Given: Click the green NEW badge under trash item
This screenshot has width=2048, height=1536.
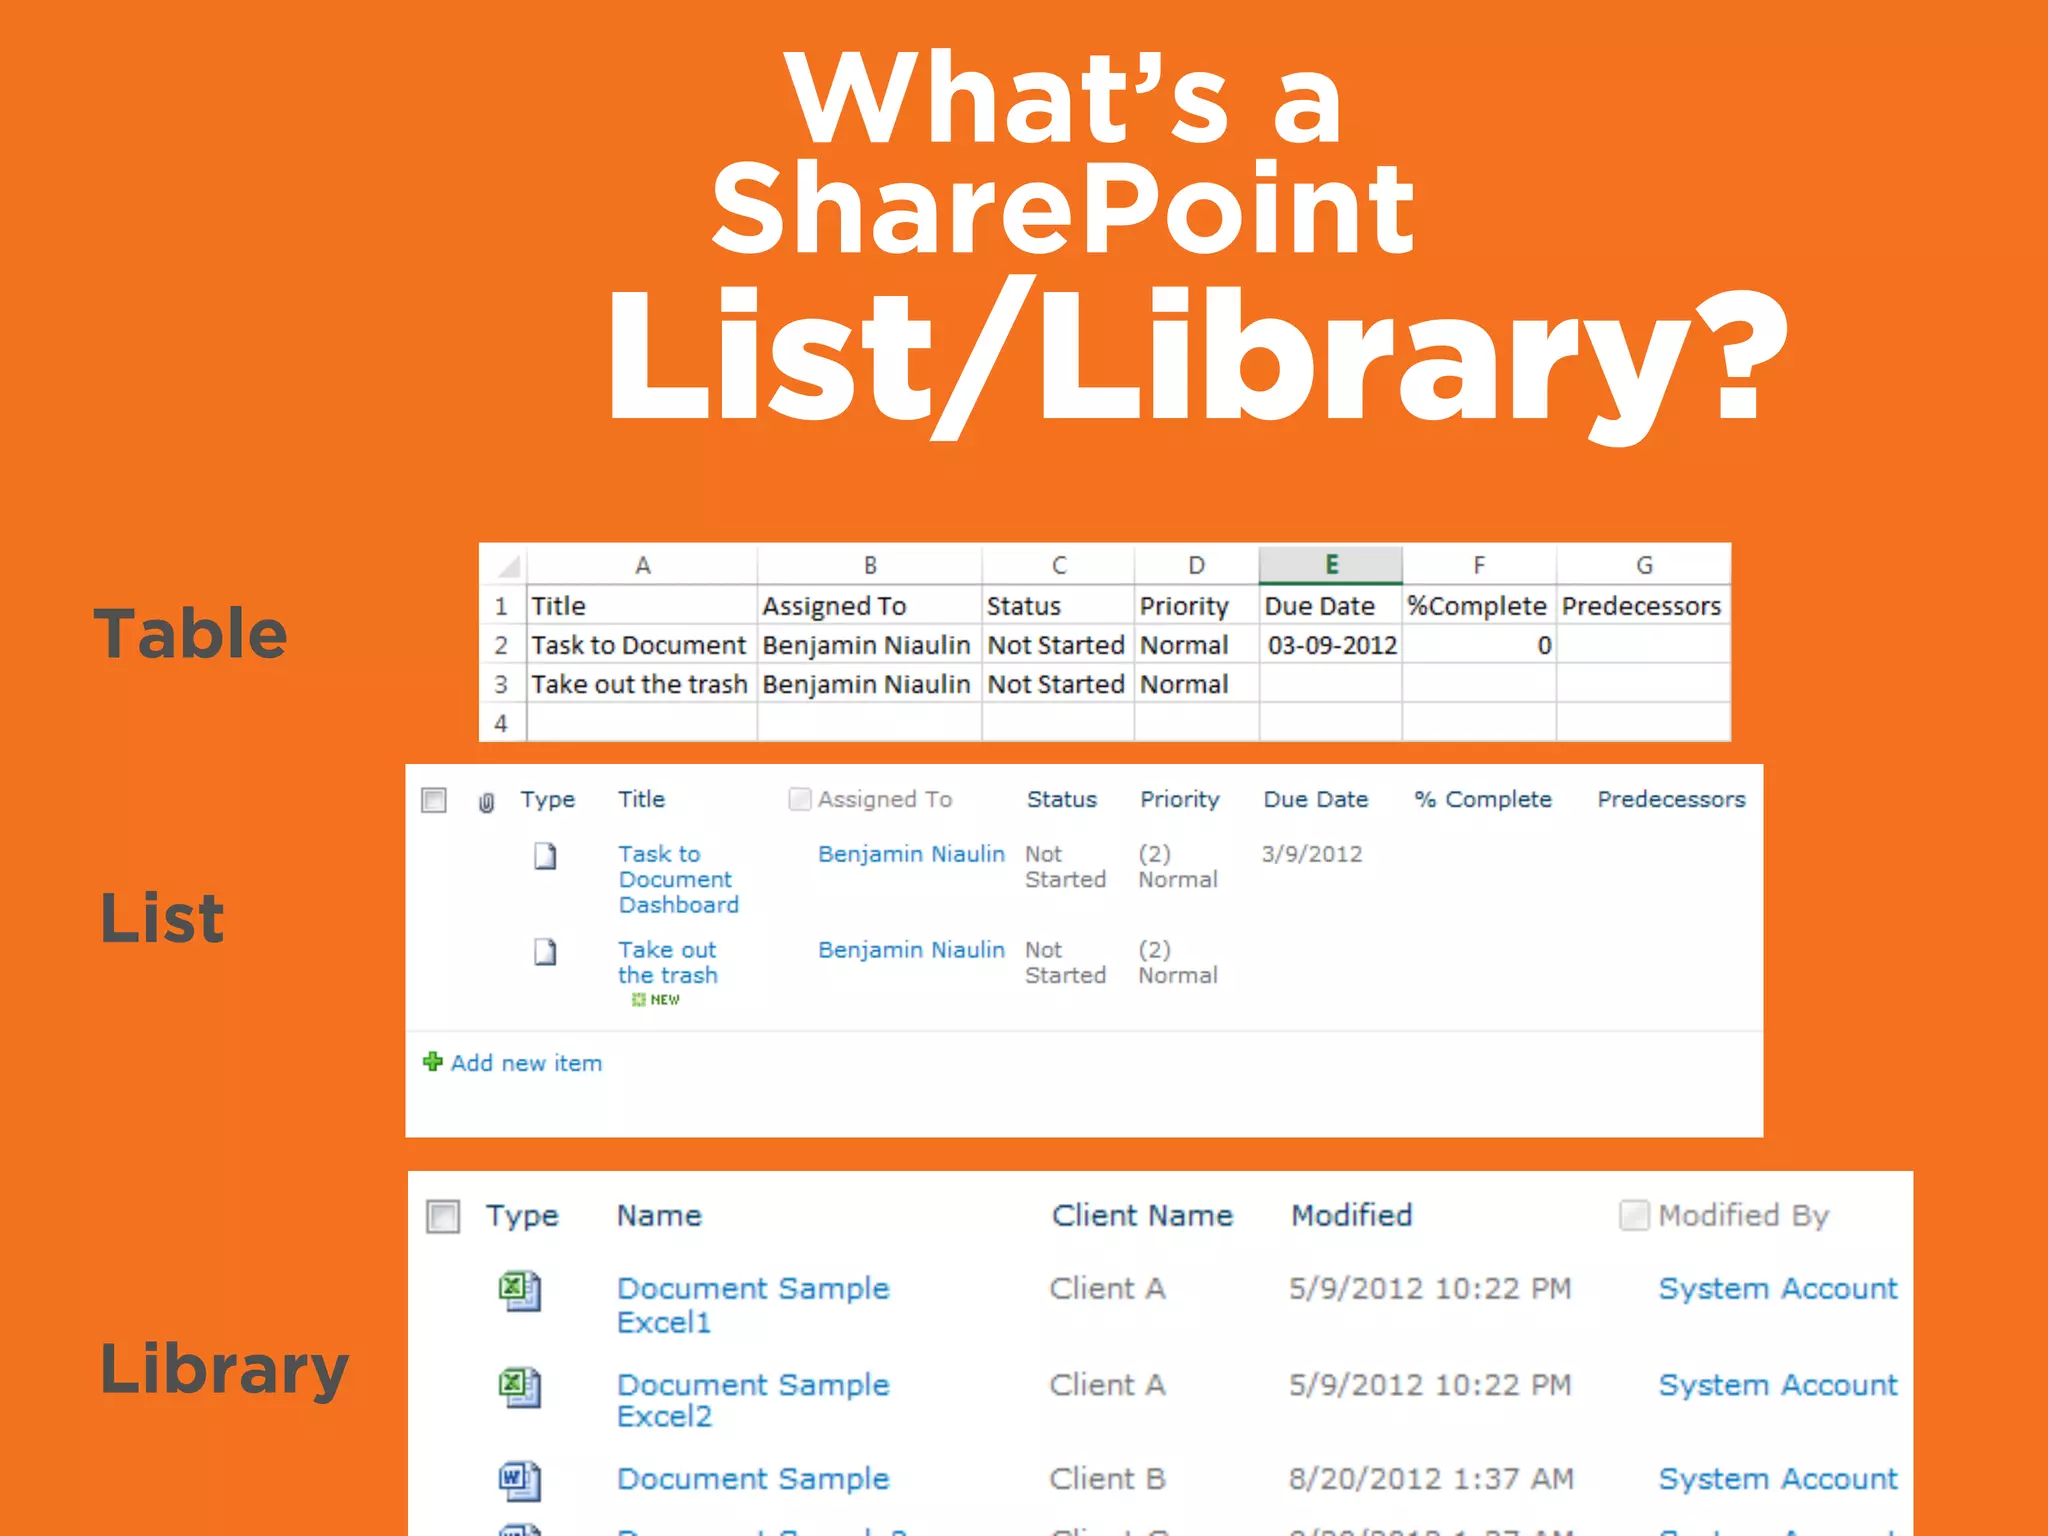Looking at the screenshot, I should (x=656, y=1000).
